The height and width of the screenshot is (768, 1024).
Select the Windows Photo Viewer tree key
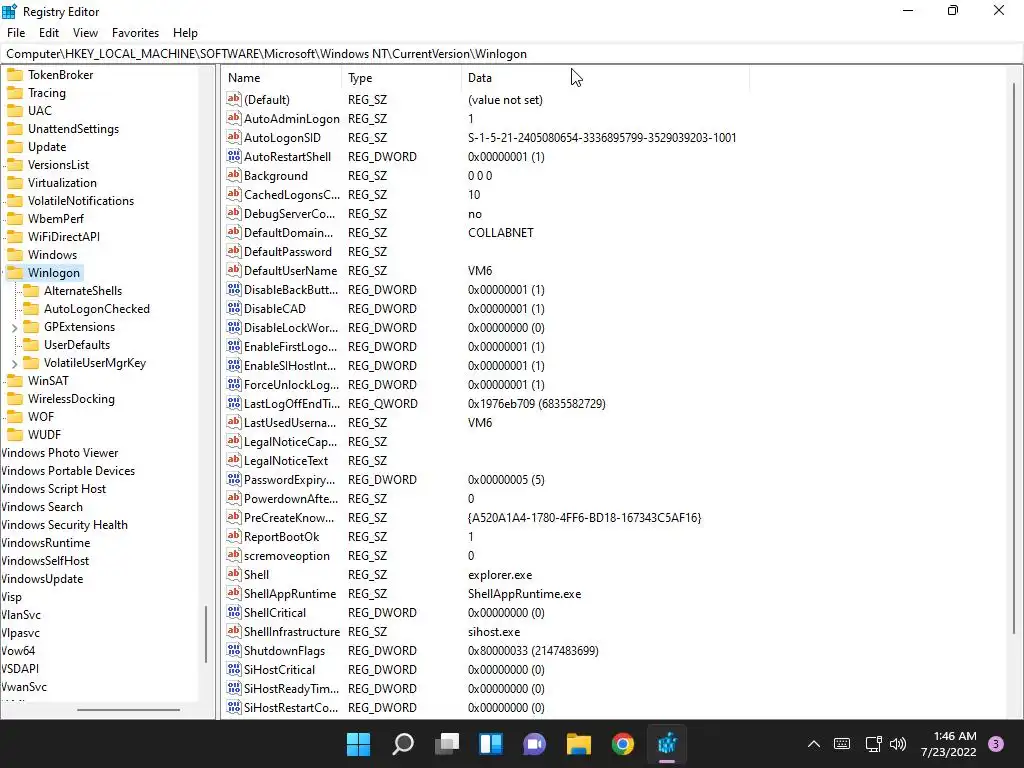tap(60, 453)
